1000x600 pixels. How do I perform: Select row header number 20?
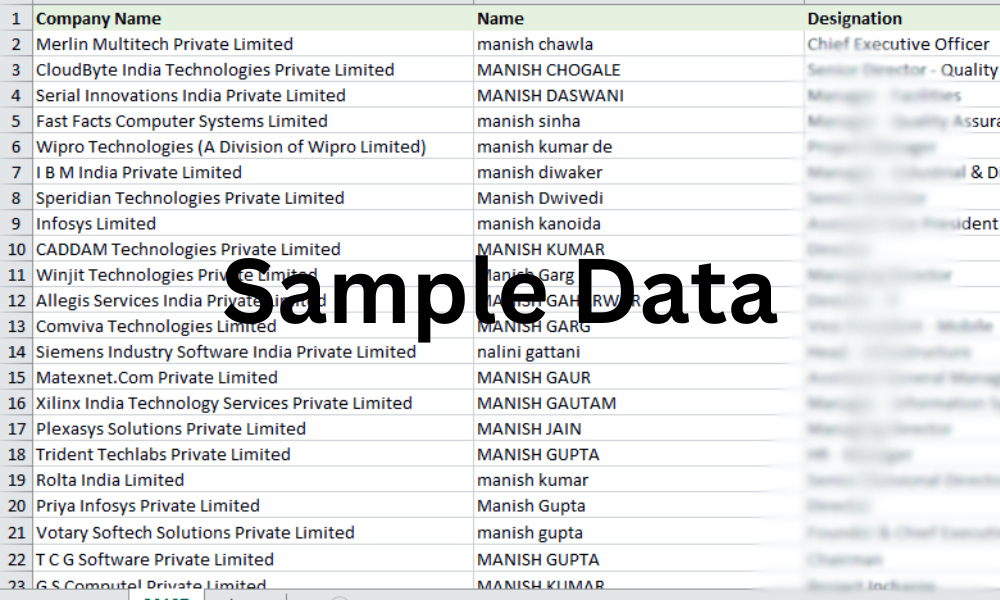[x=16, y=506]
